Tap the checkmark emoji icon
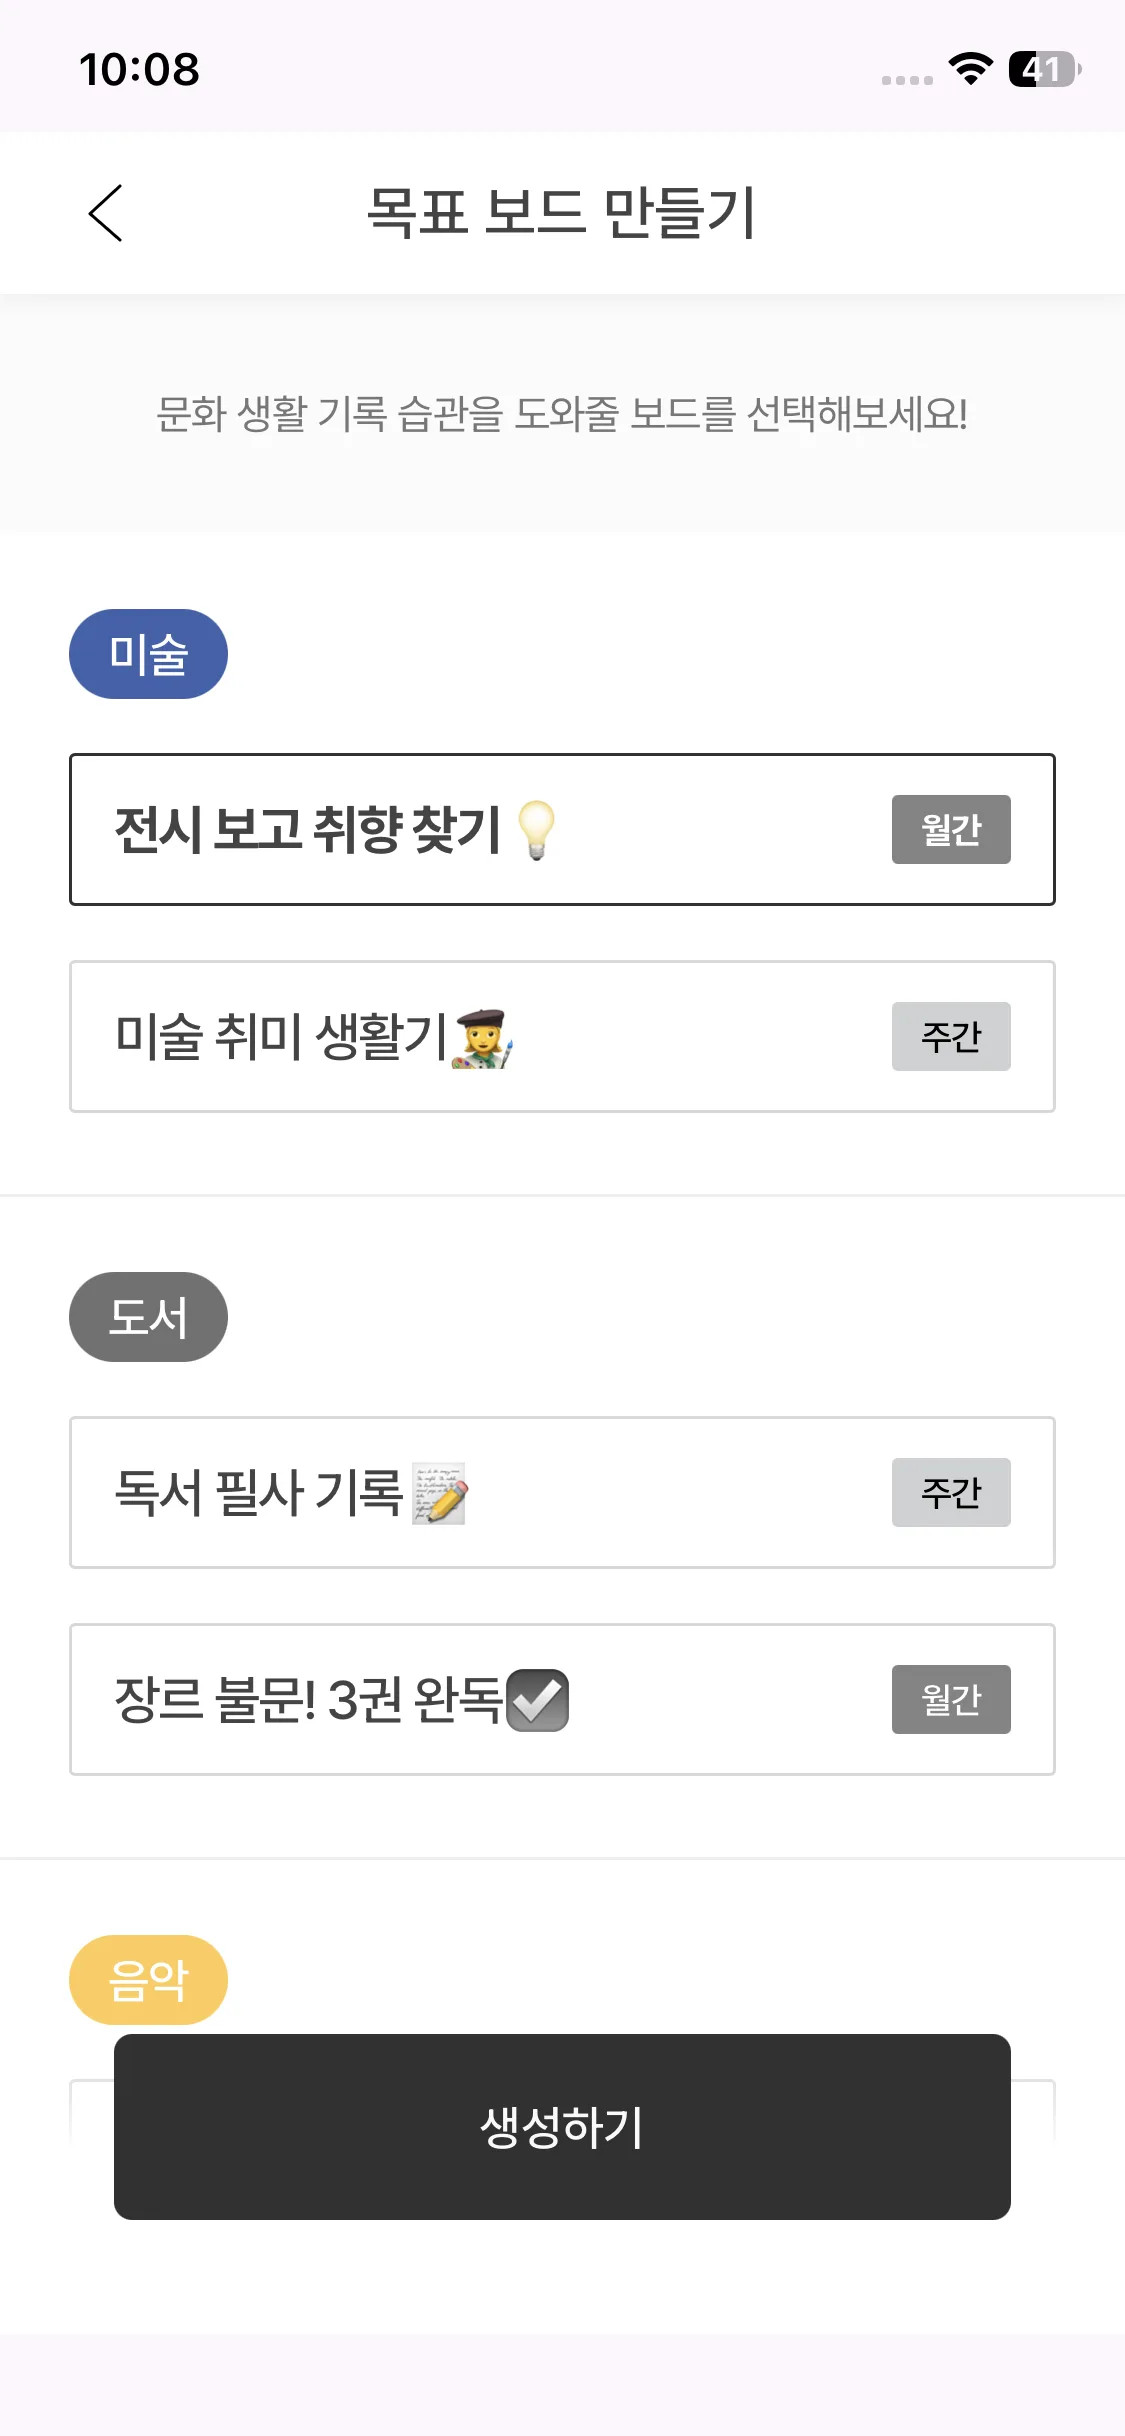The height and width of the screenshot is (2436, 1125). pos(538,1700)
